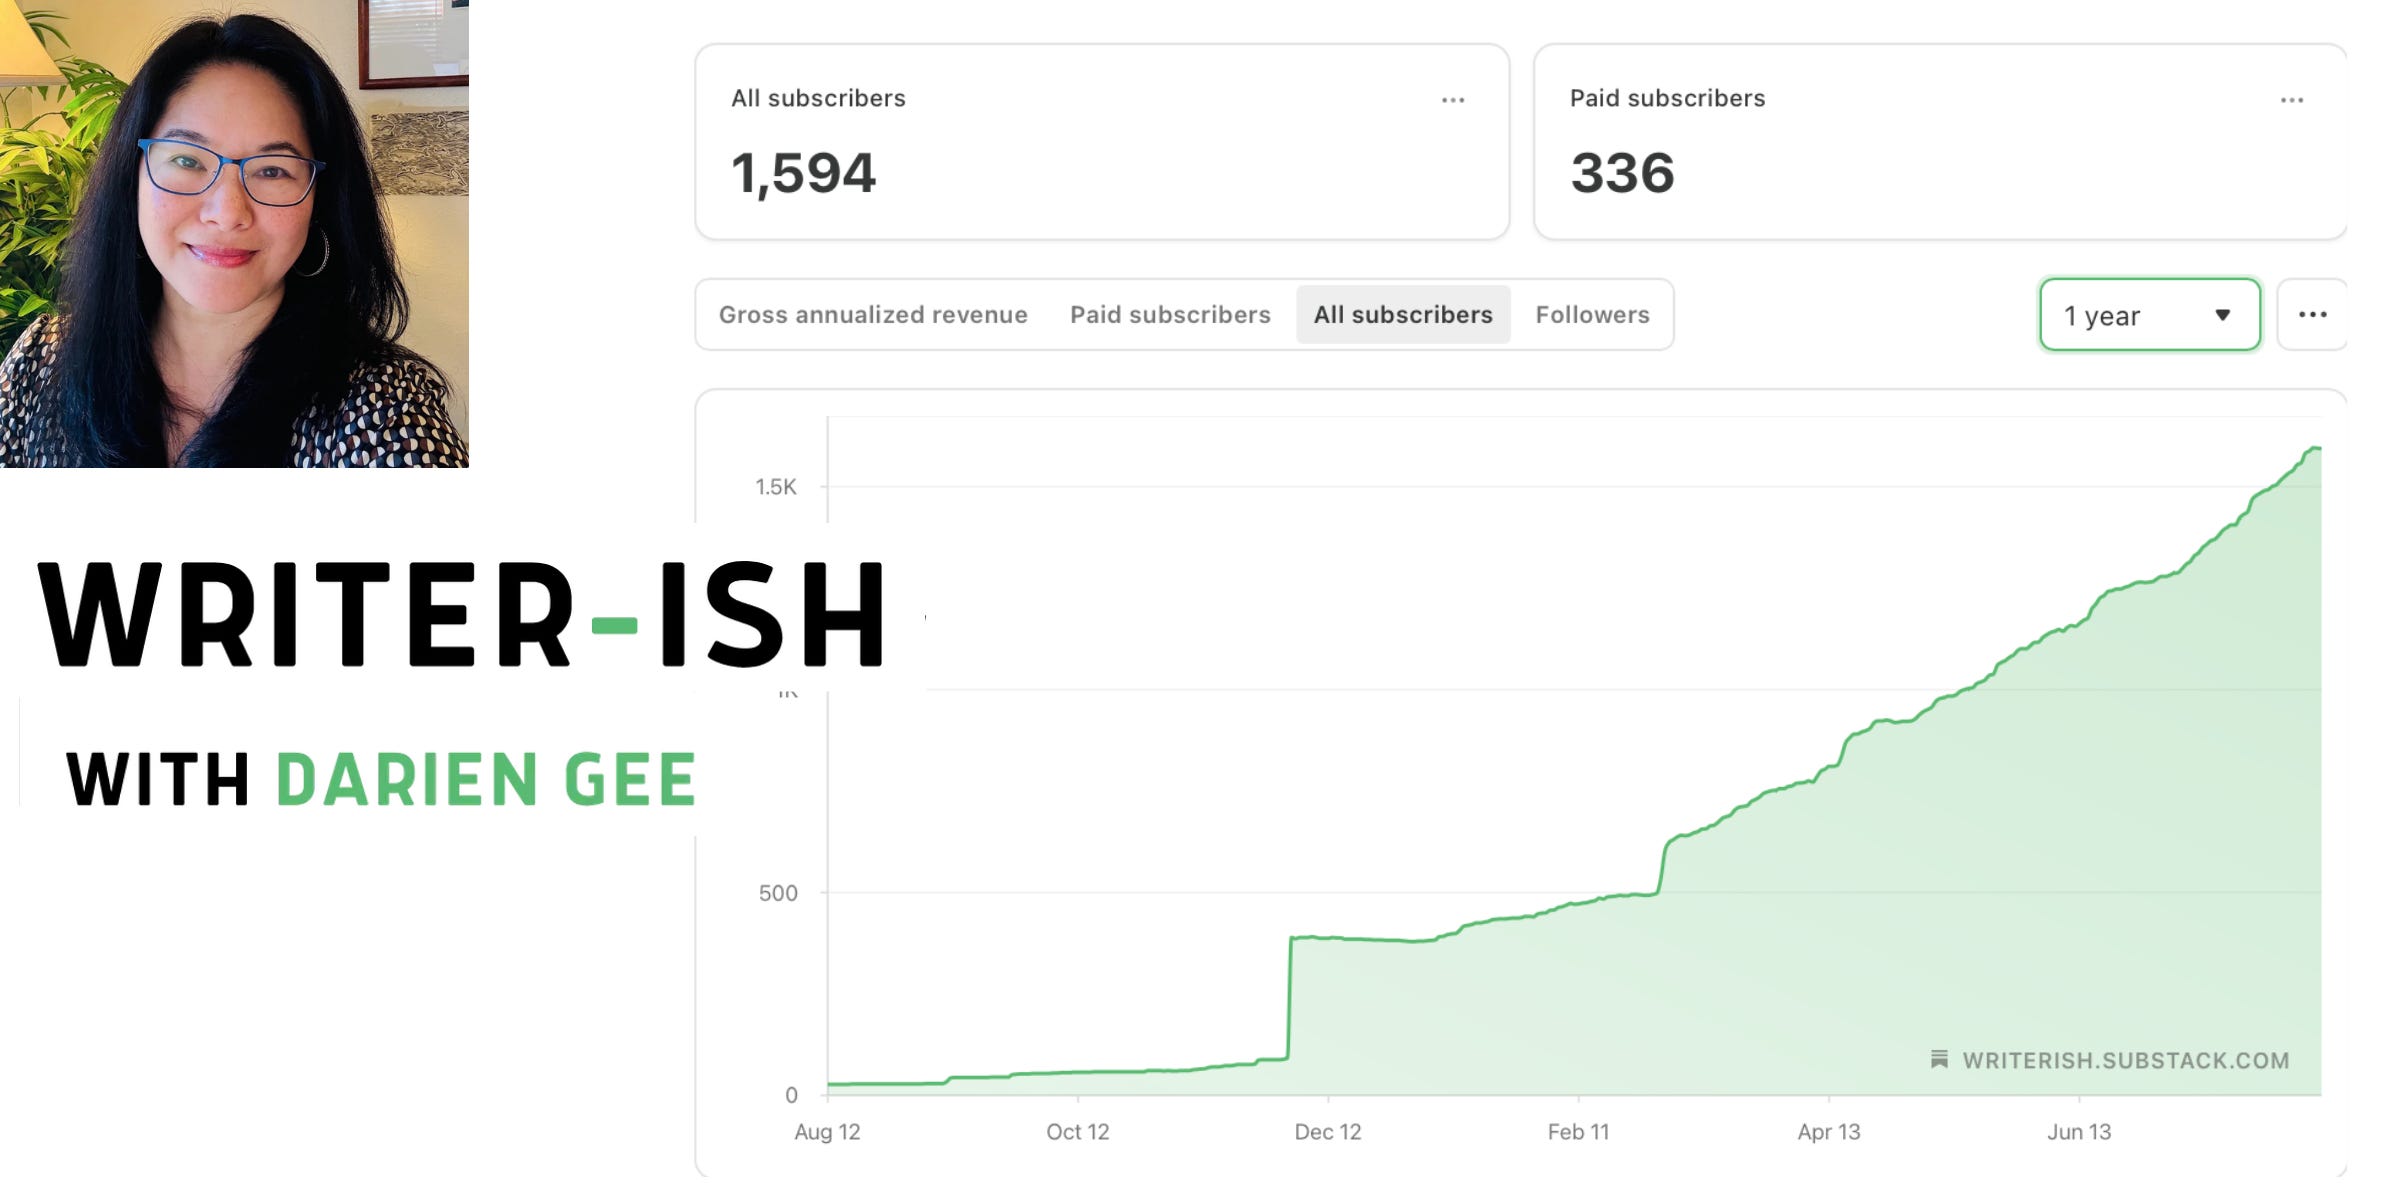Click the Feb 11 label on x-axis
2400x1200 pixels.
point(1578,1132)
